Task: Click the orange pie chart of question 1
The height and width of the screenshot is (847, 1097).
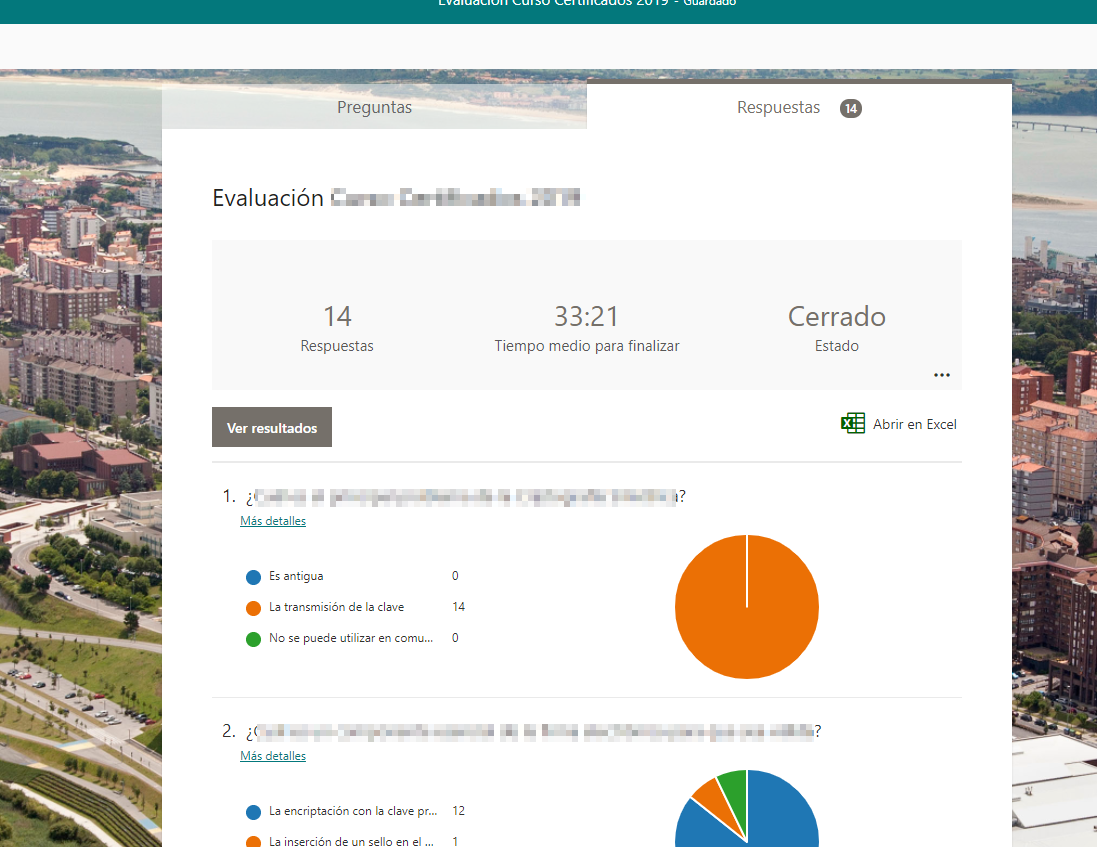Action: tap(746, 606)
